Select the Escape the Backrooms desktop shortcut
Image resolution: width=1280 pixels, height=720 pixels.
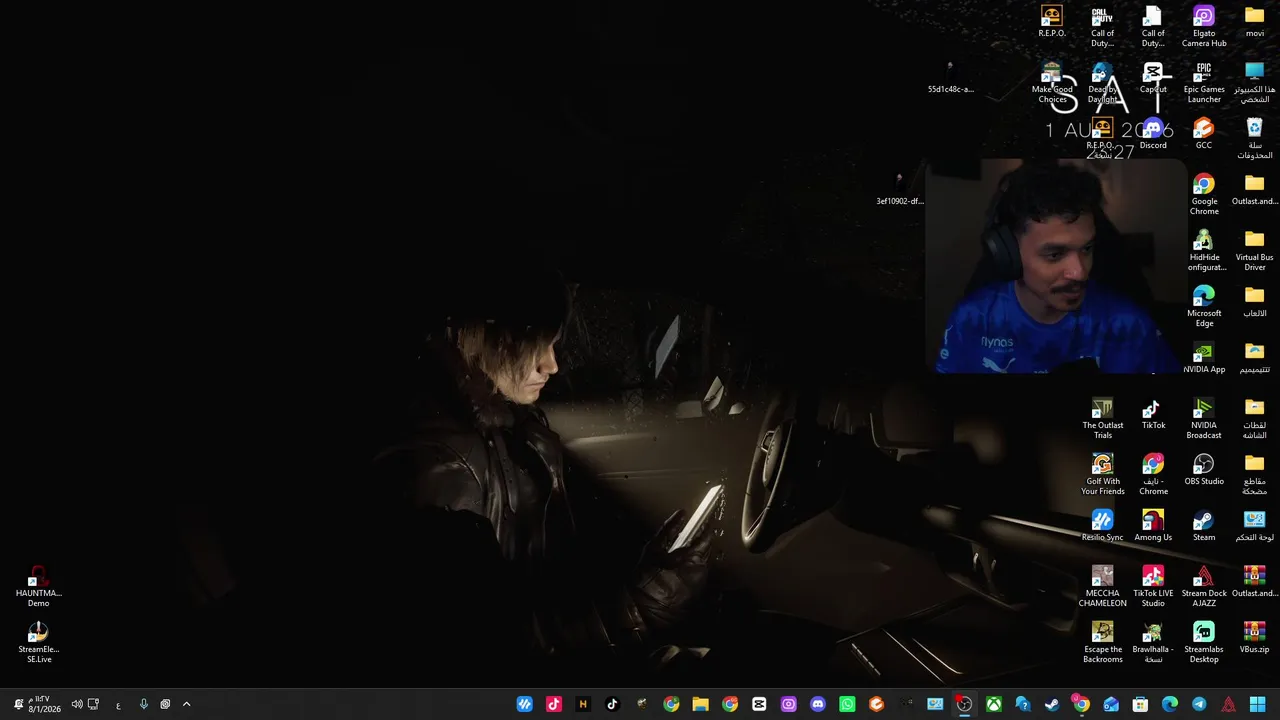point(1103,643)
